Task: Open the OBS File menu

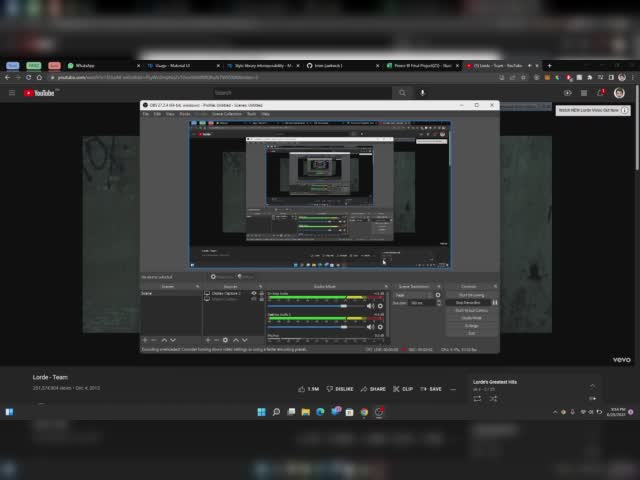Action: tap(146, 114)
